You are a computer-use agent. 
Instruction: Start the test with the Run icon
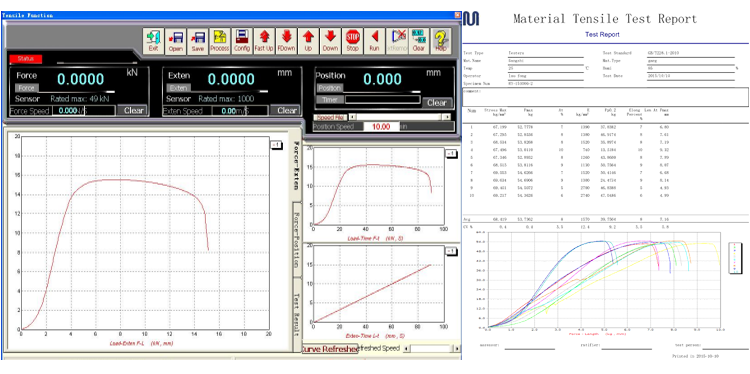[375, 41]
